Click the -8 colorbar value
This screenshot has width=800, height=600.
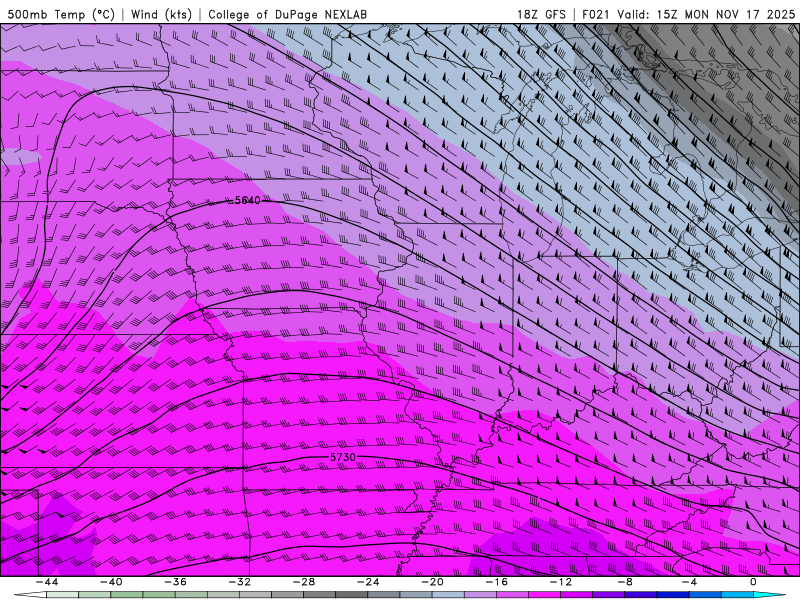click(x=625, y=582)
